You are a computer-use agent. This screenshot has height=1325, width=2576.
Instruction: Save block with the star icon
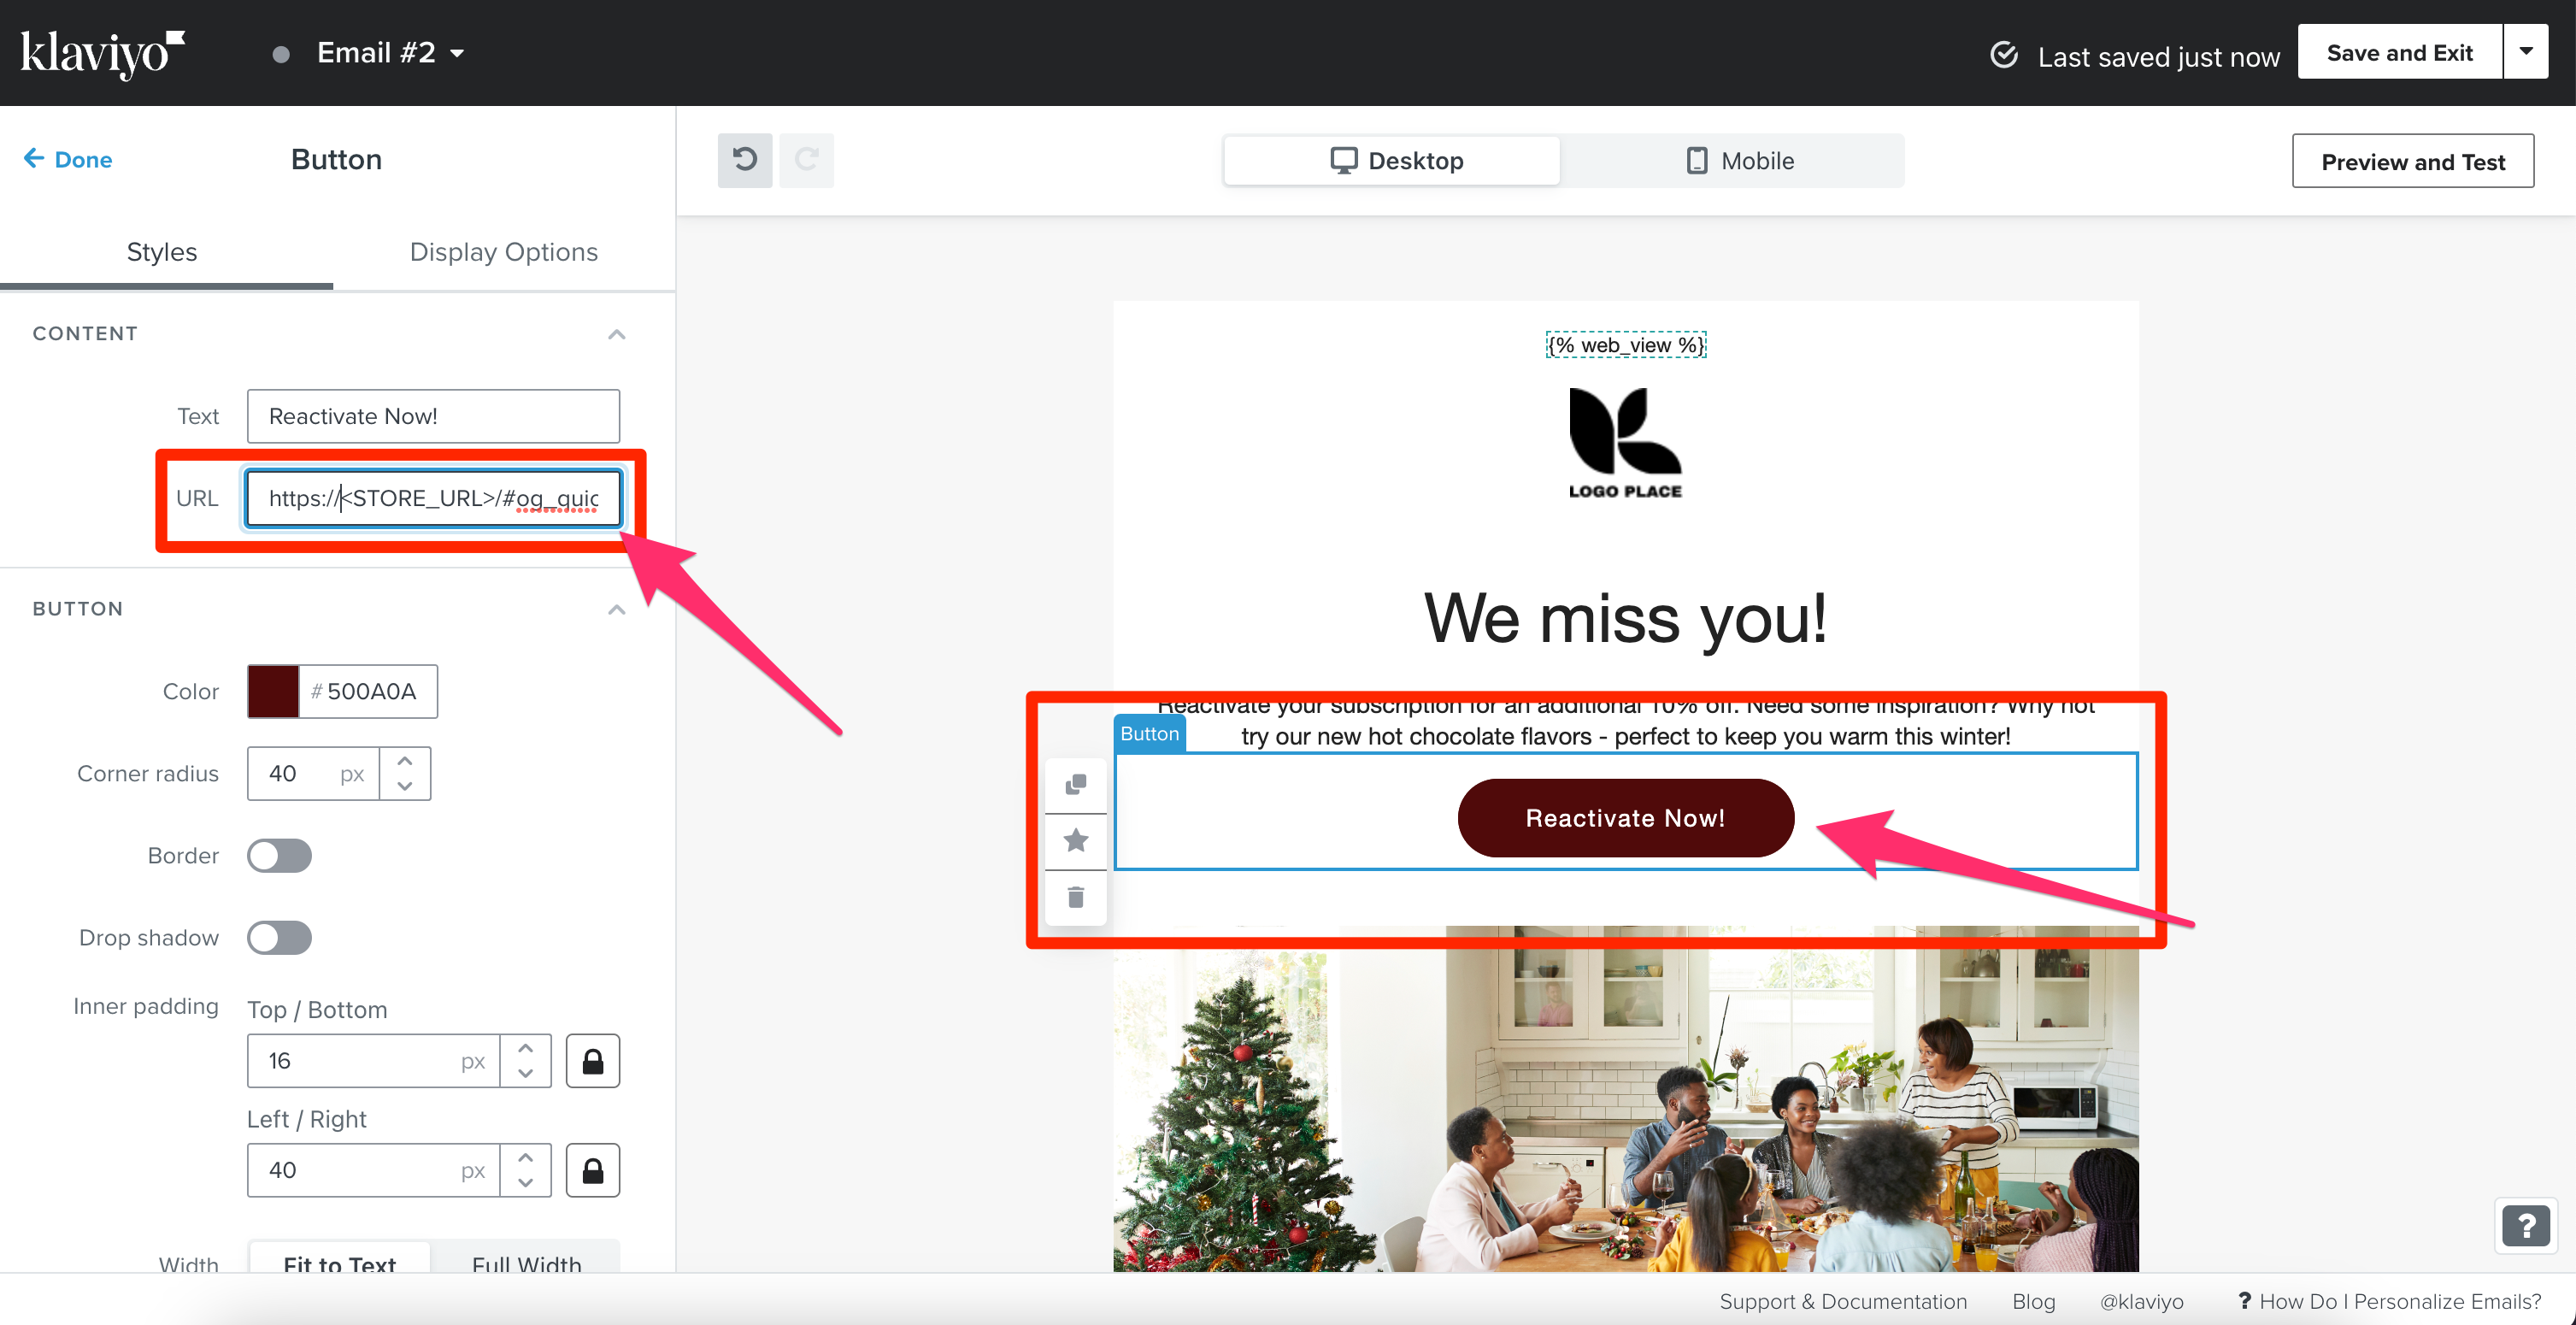[x=1075, y=840]
